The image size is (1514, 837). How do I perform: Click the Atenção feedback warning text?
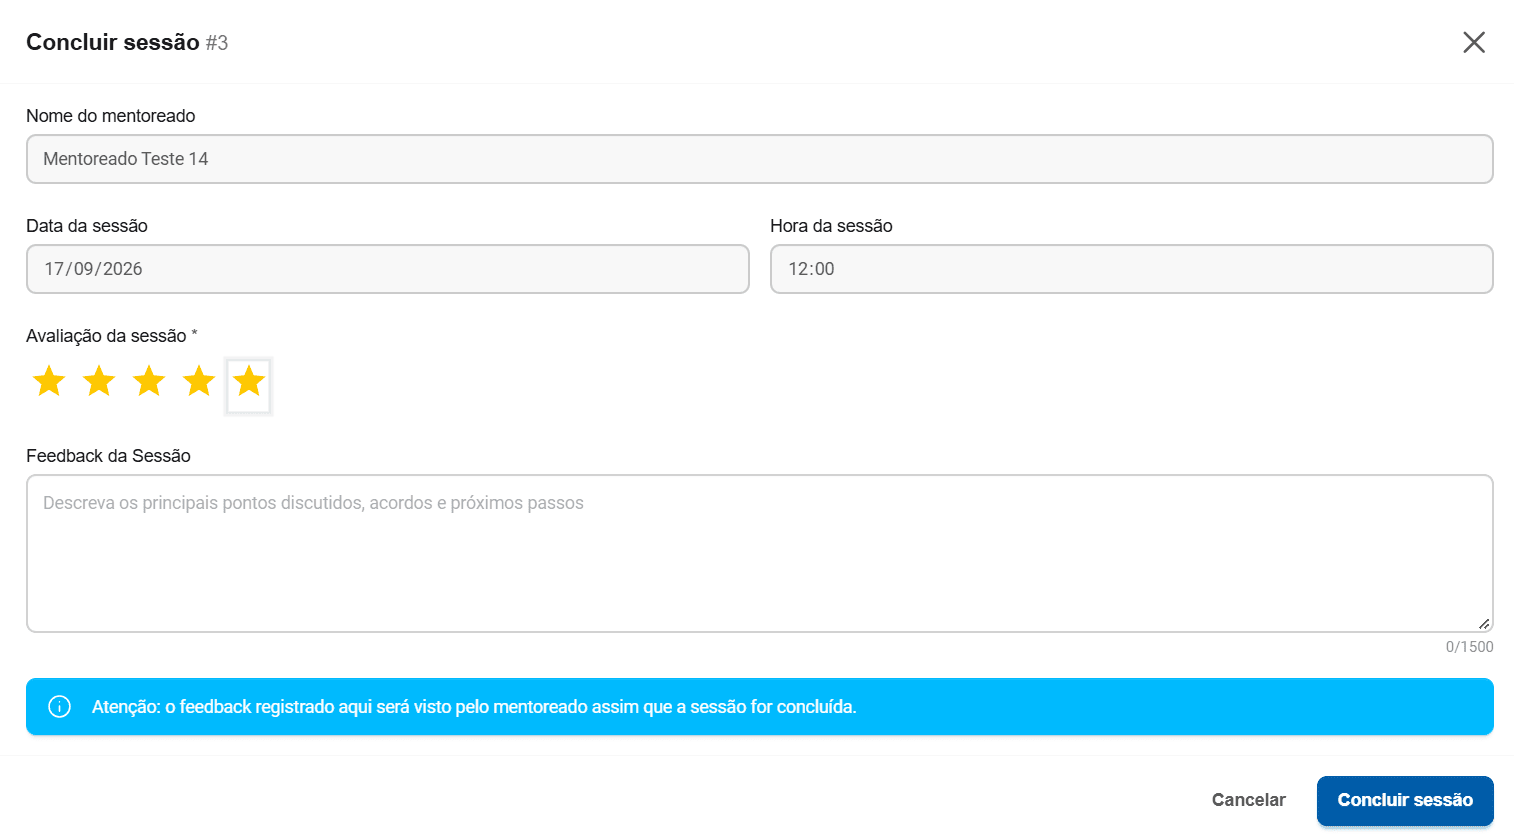474,707
